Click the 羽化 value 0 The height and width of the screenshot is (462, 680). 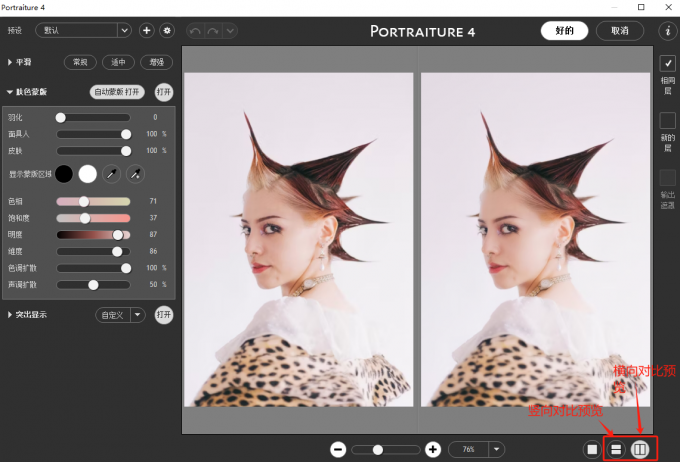pos(155,117)
